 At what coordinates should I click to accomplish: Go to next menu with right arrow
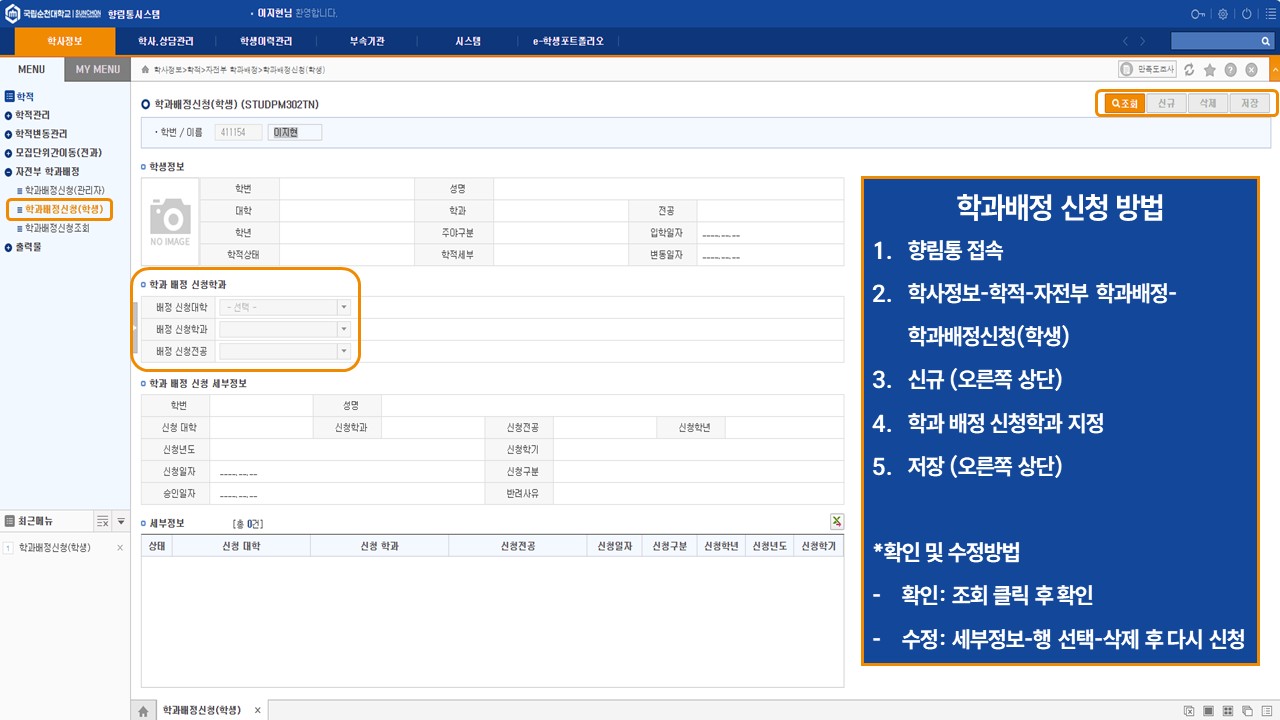click(1145, 41)
